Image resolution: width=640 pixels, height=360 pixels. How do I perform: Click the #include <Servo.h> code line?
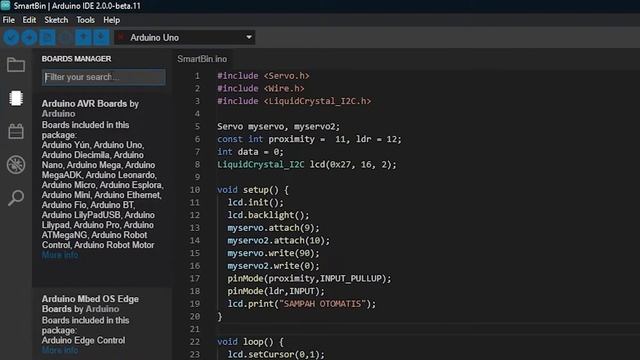263,76
